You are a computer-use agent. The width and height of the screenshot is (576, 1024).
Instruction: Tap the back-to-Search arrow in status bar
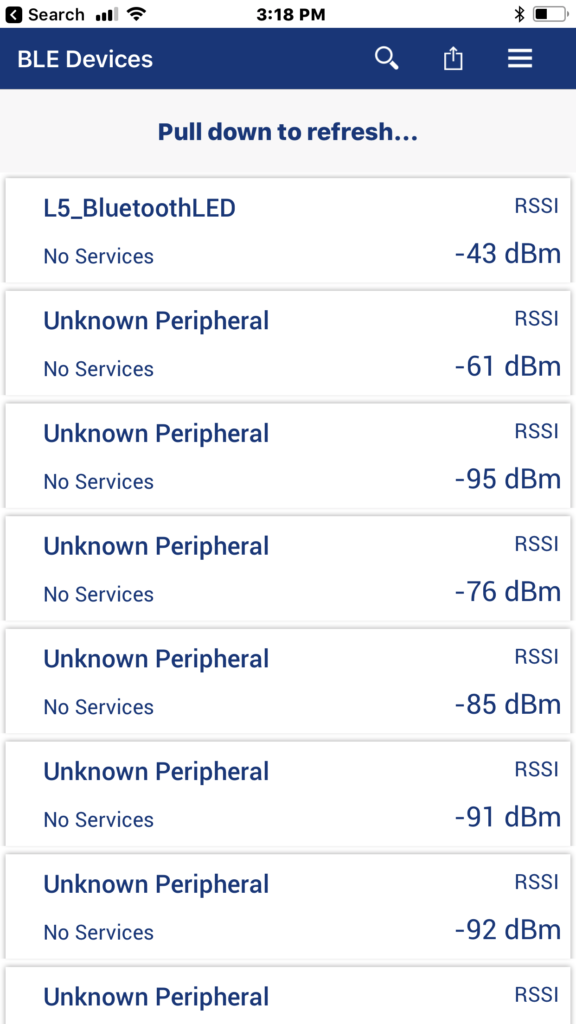13,14
